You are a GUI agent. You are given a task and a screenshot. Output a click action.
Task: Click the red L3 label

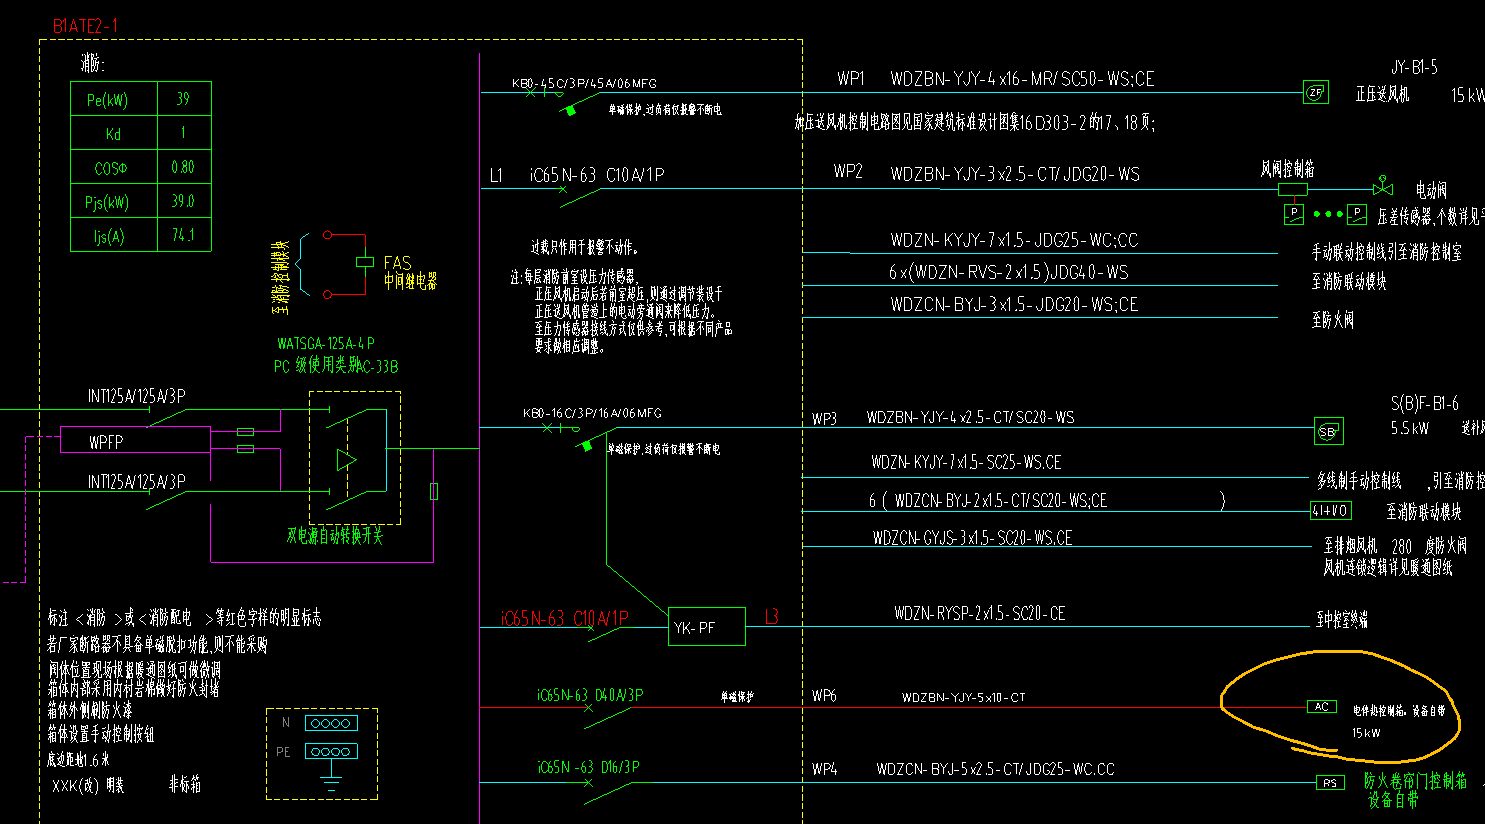pyautogui.click(x=771, y=617)
